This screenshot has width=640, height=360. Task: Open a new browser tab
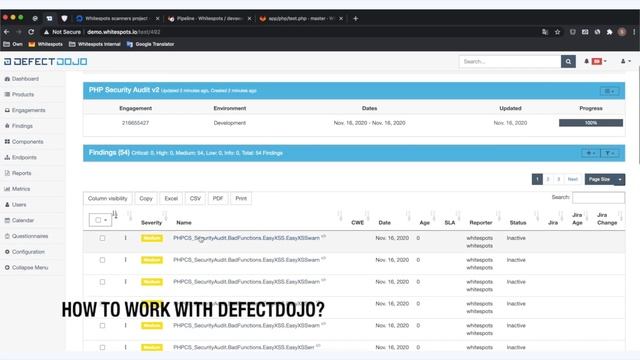[x=356, y=18]
